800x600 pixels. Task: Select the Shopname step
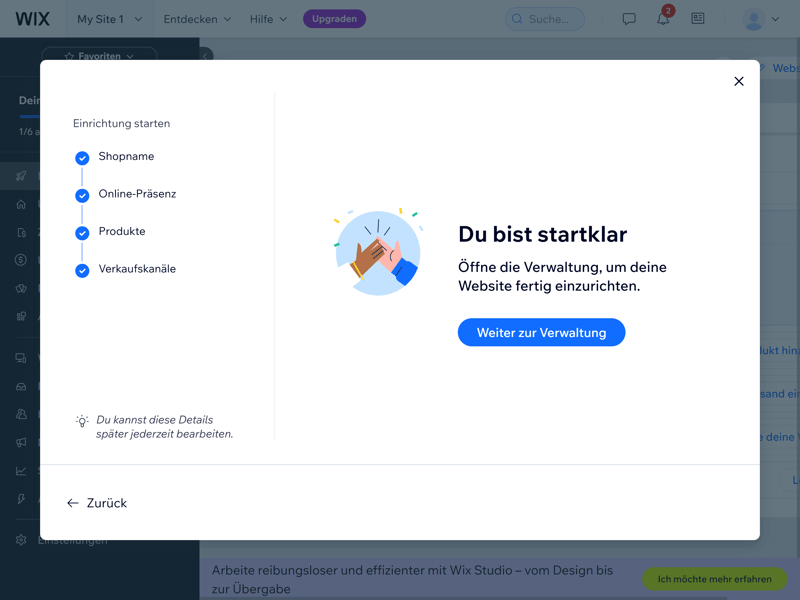point(126,156)
